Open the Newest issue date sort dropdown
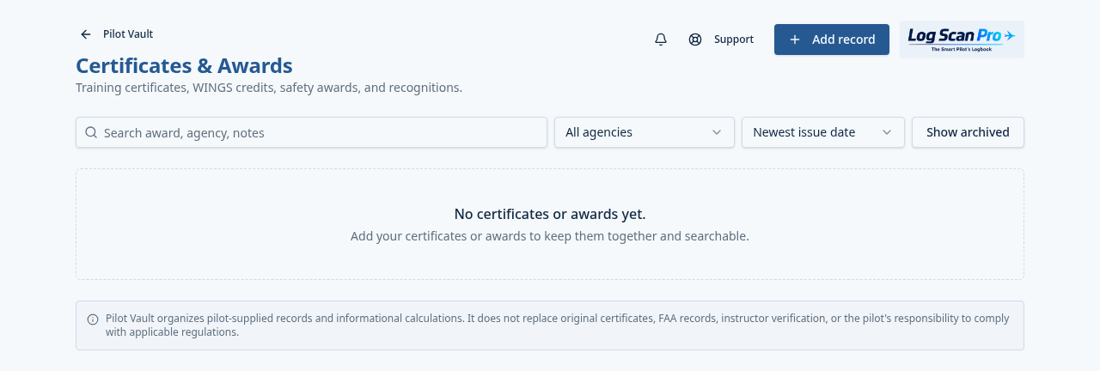Screen dimensions: 1100x371 click(x=823, y=132)
